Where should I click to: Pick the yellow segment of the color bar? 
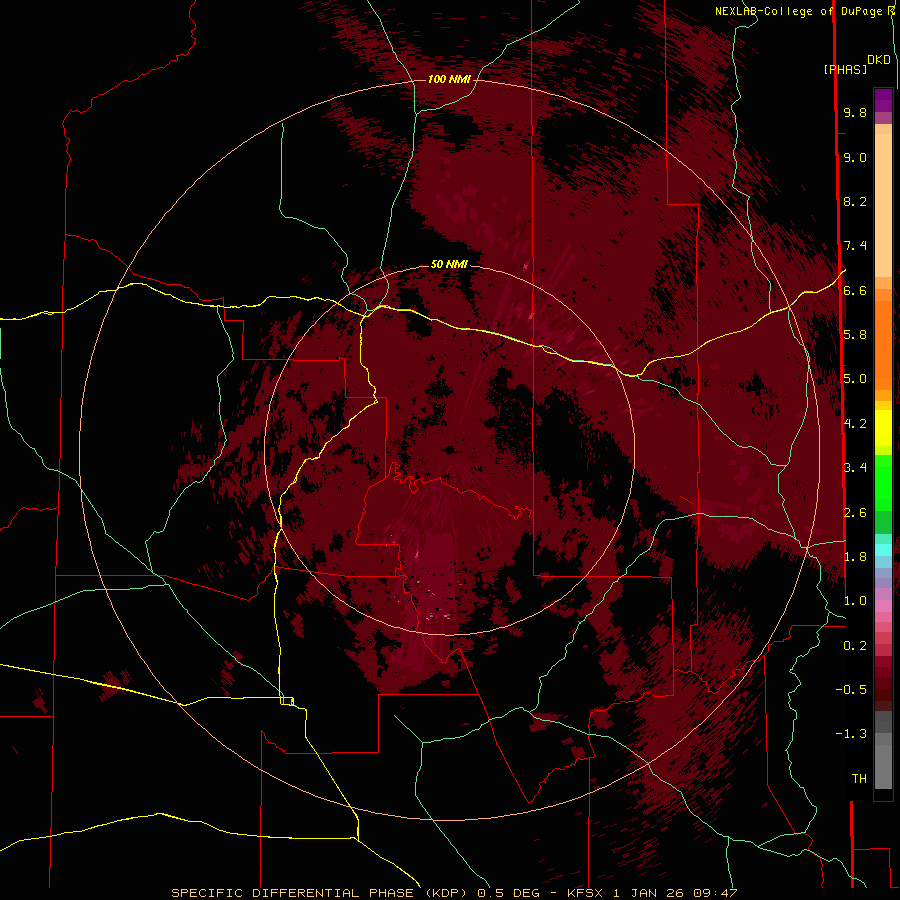[883, 428]
